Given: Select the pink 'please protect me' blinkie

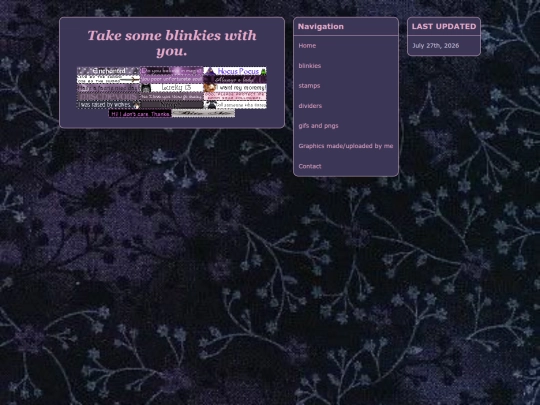Looking at the screenshot, I should (235, 96).
